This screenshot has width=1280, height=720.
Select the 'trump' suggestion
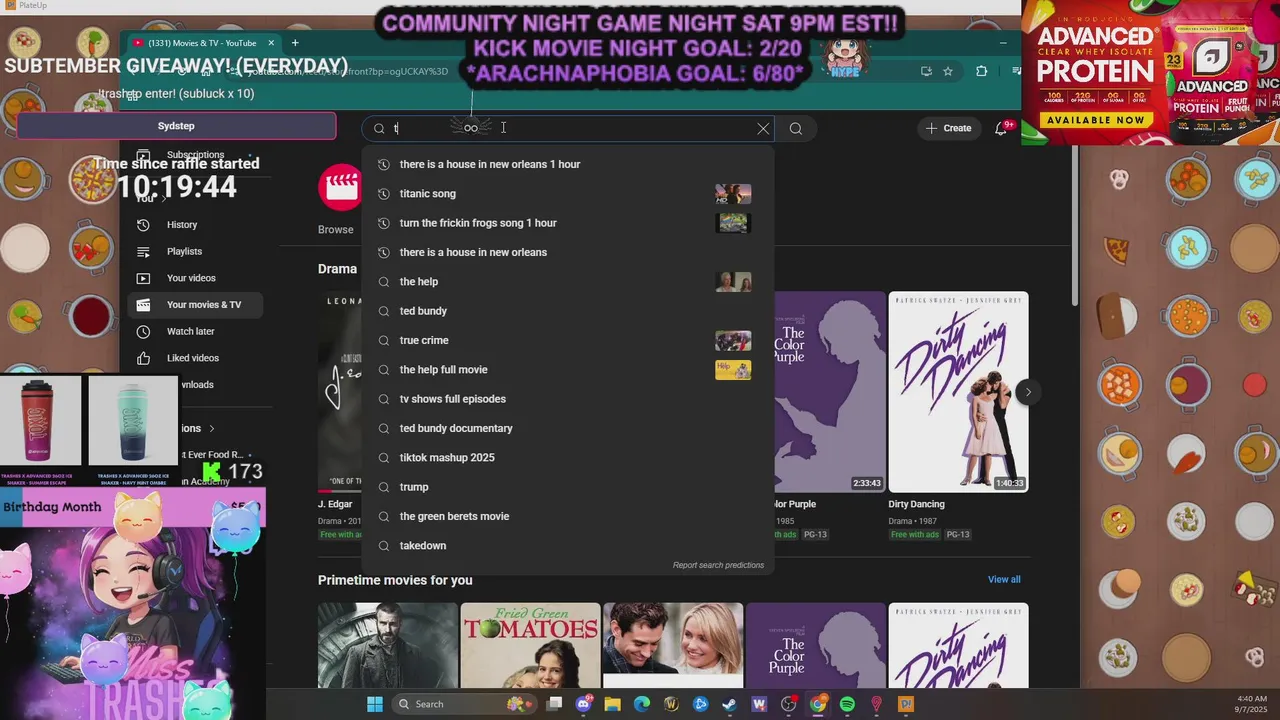[568, 487]
